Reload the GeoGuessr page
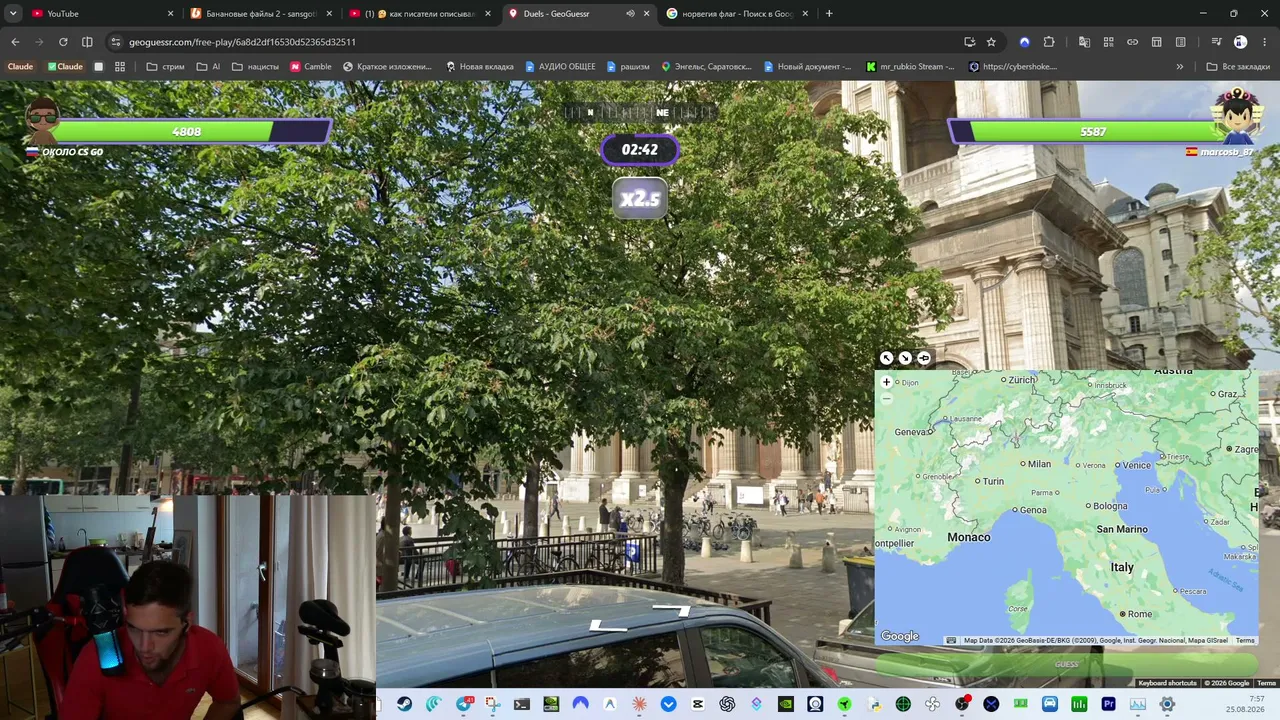 click(63, 42)
